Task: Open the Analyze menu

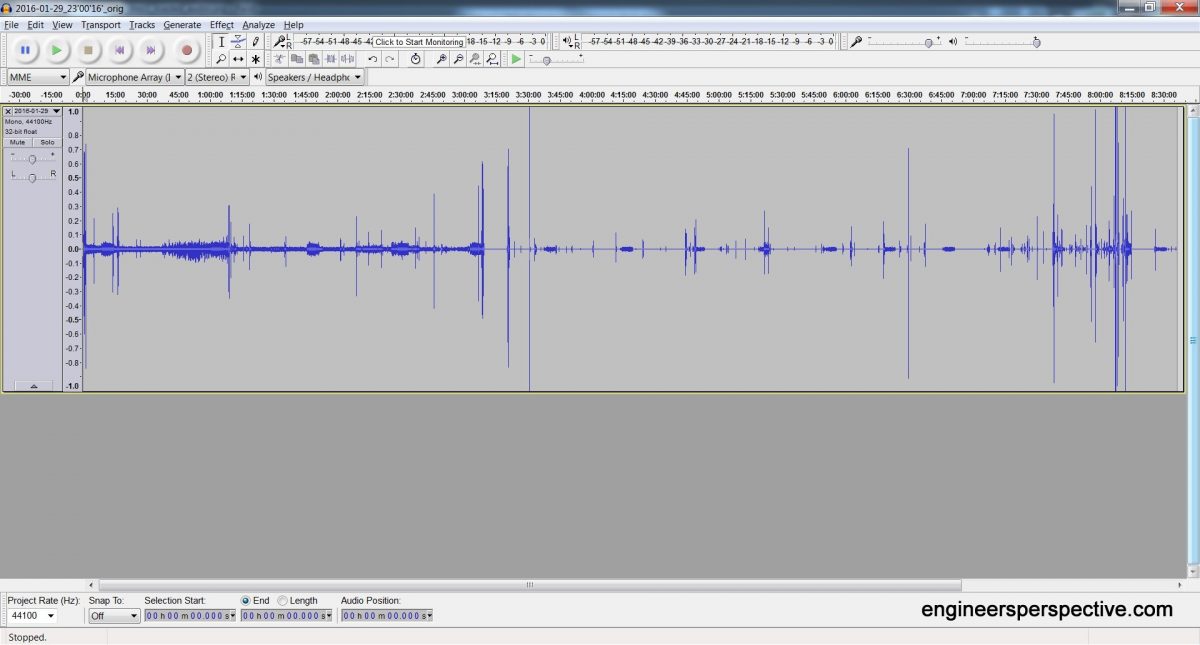Action: click(258, 24)
